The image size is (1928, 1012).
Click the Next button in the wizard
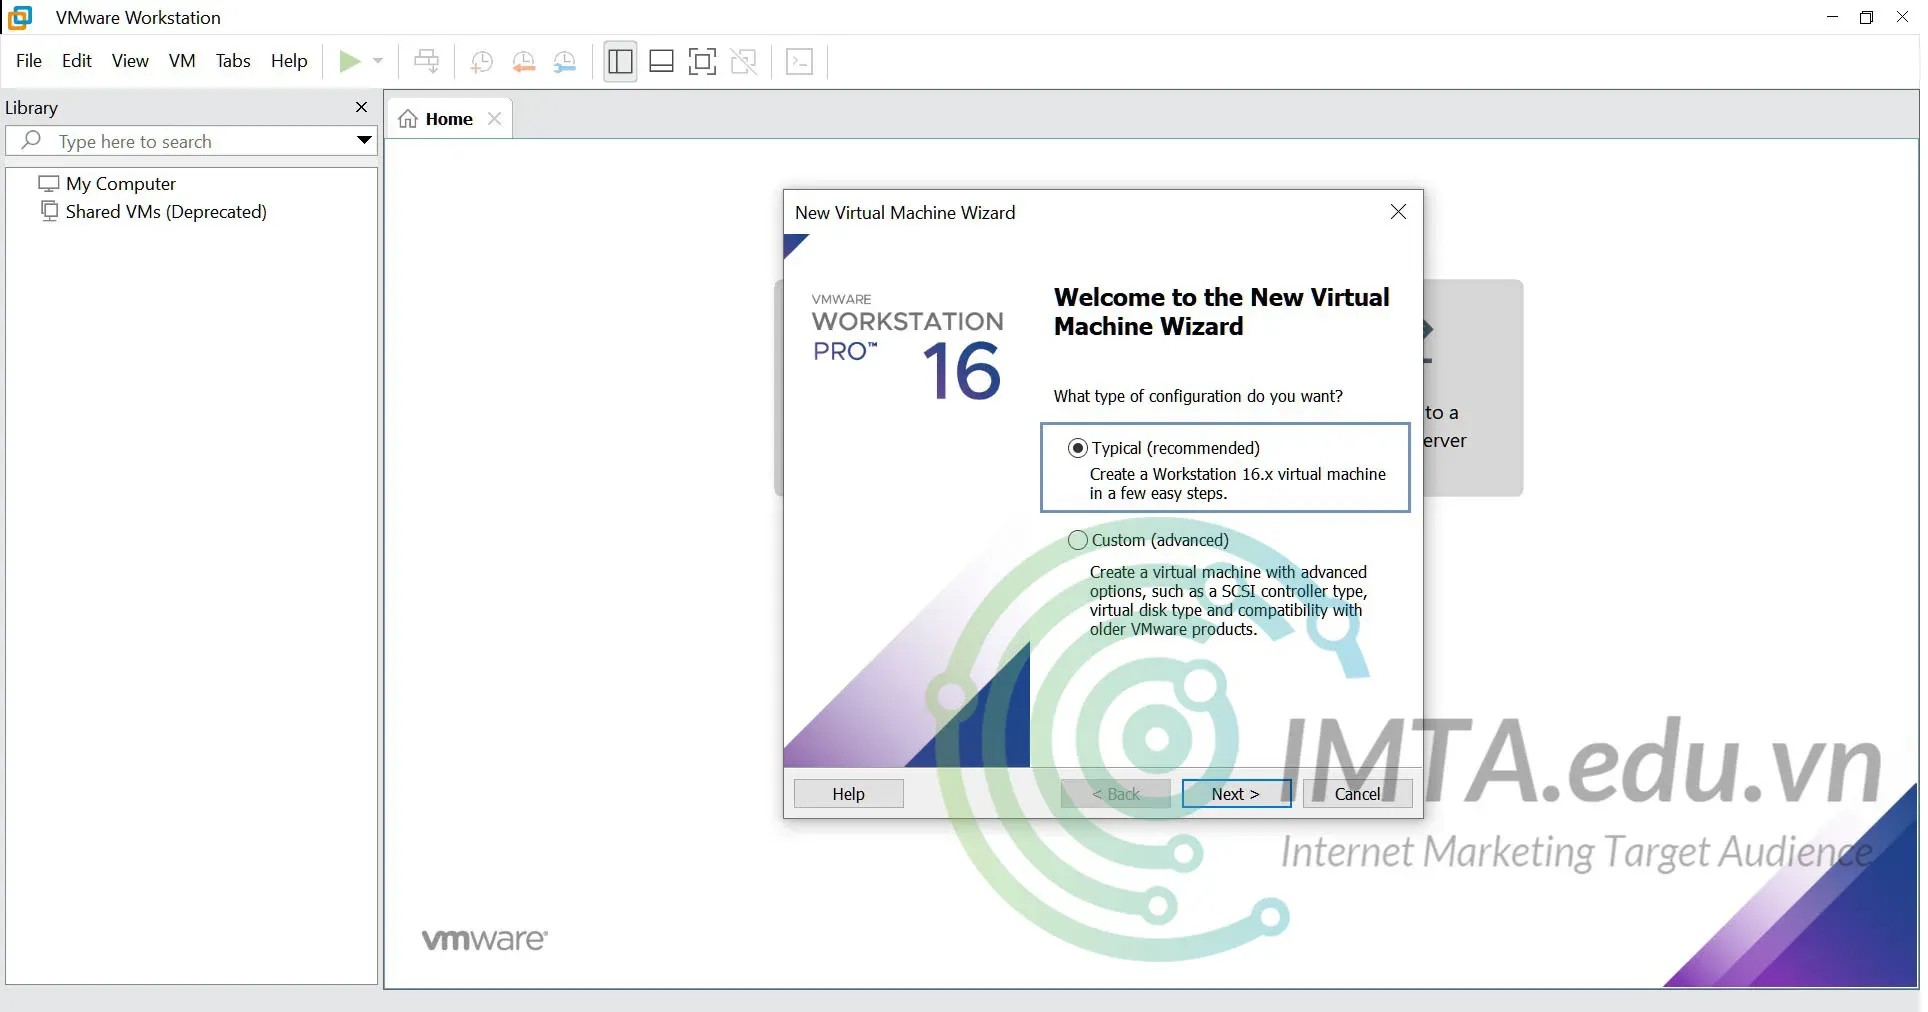(1236, 794)
